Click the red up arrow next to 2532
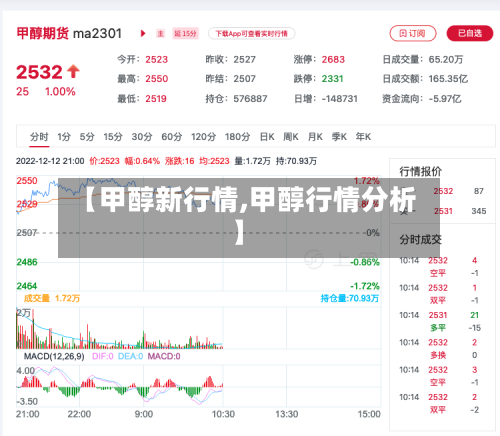This screenshot has height=436, width=500. pyautogui.click(x=73, y=71)
